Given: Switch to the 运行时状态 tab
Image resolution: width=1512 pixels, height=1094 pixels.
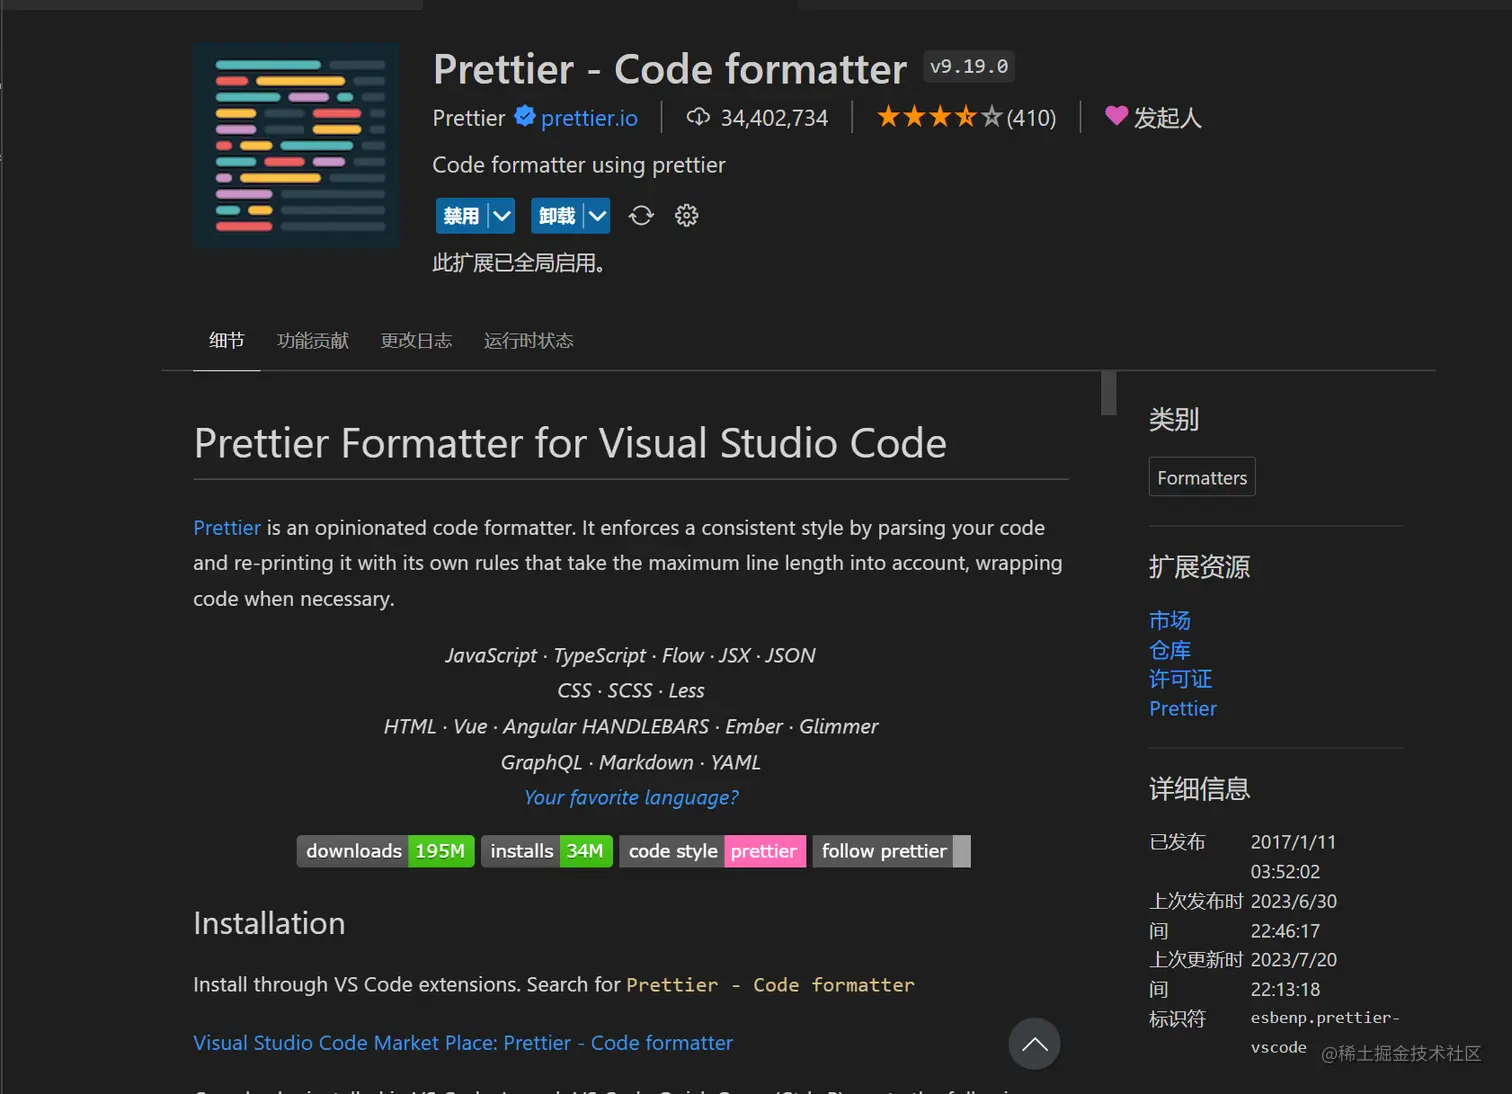Looking at the screenshot, I should [x=528, y=341].
